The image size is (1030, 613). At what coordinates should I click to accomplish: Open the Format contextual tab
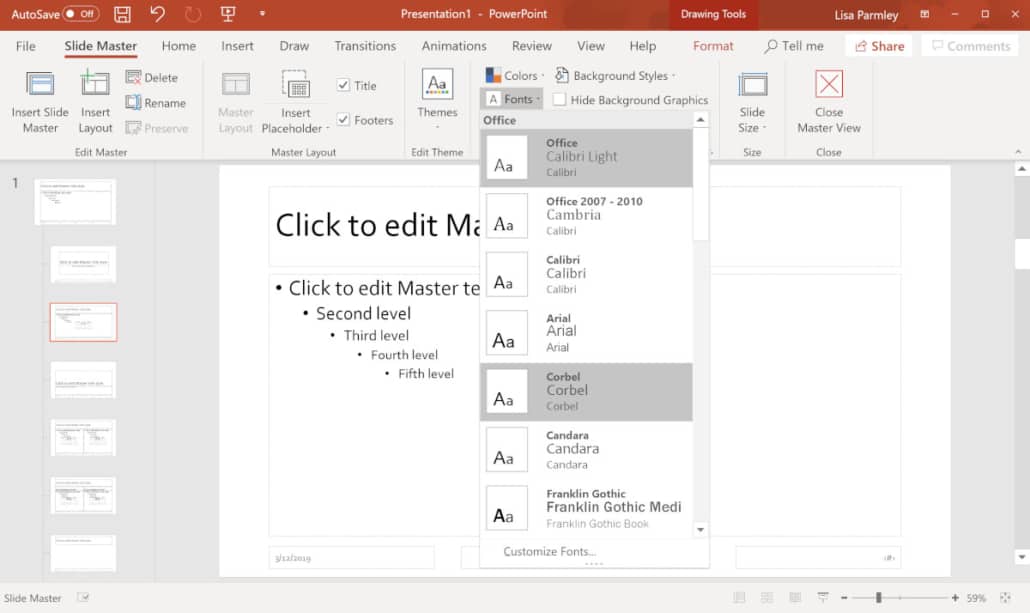(712, 46)
